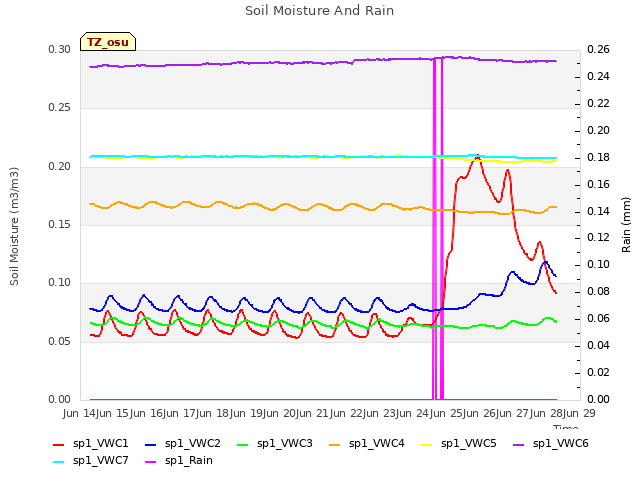Select the sp1_VWC5 legend label
This screenshot has height=480, width=640.
(x=469, y=444)
